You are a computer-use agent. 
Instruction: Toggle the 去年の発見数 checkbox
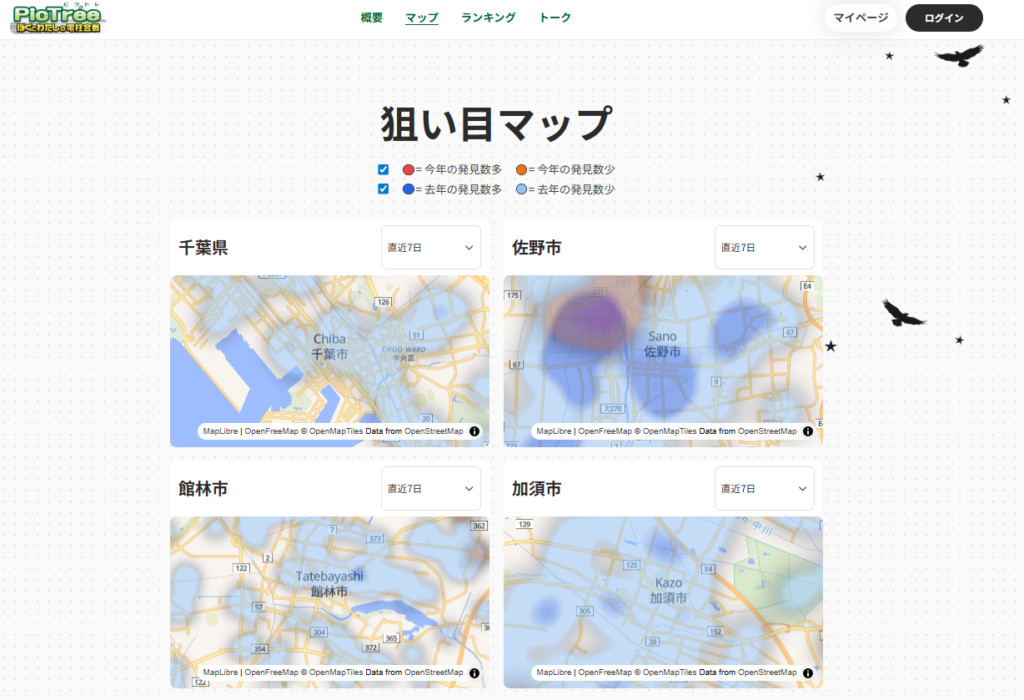(x=383, y=189)
